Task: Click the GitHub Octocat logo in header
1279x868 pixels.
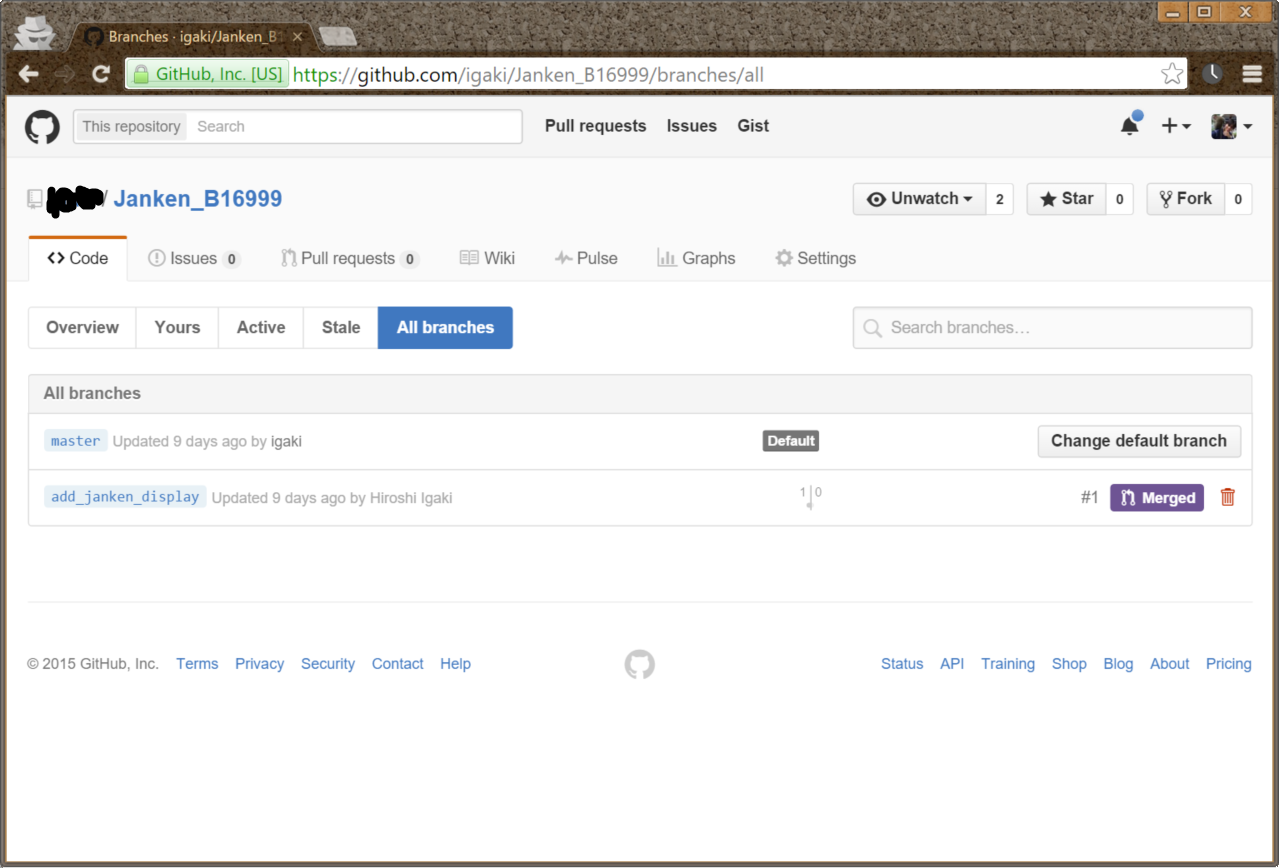Action: point(42,127)
